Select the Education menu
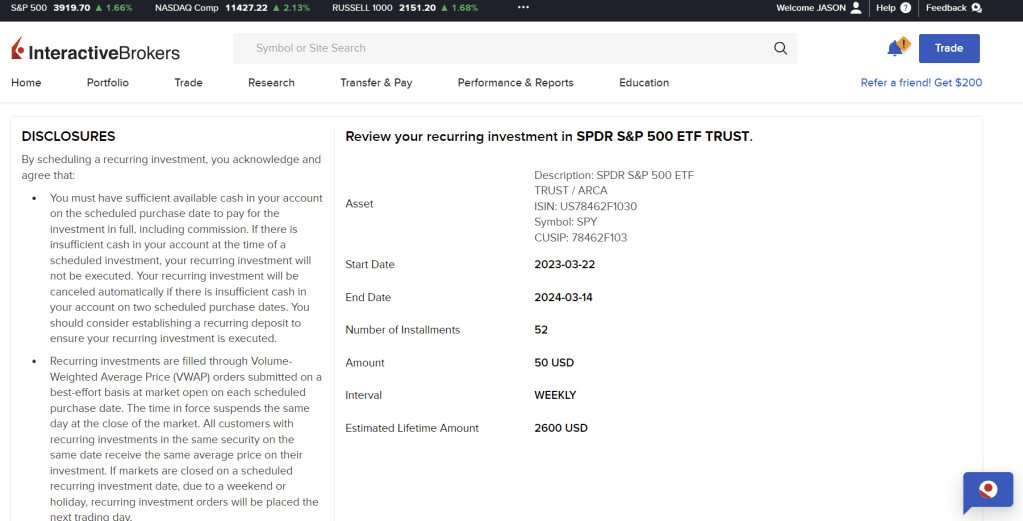Image resolution: width=1023 pixels, height=521 pixels. click(644, 83)
